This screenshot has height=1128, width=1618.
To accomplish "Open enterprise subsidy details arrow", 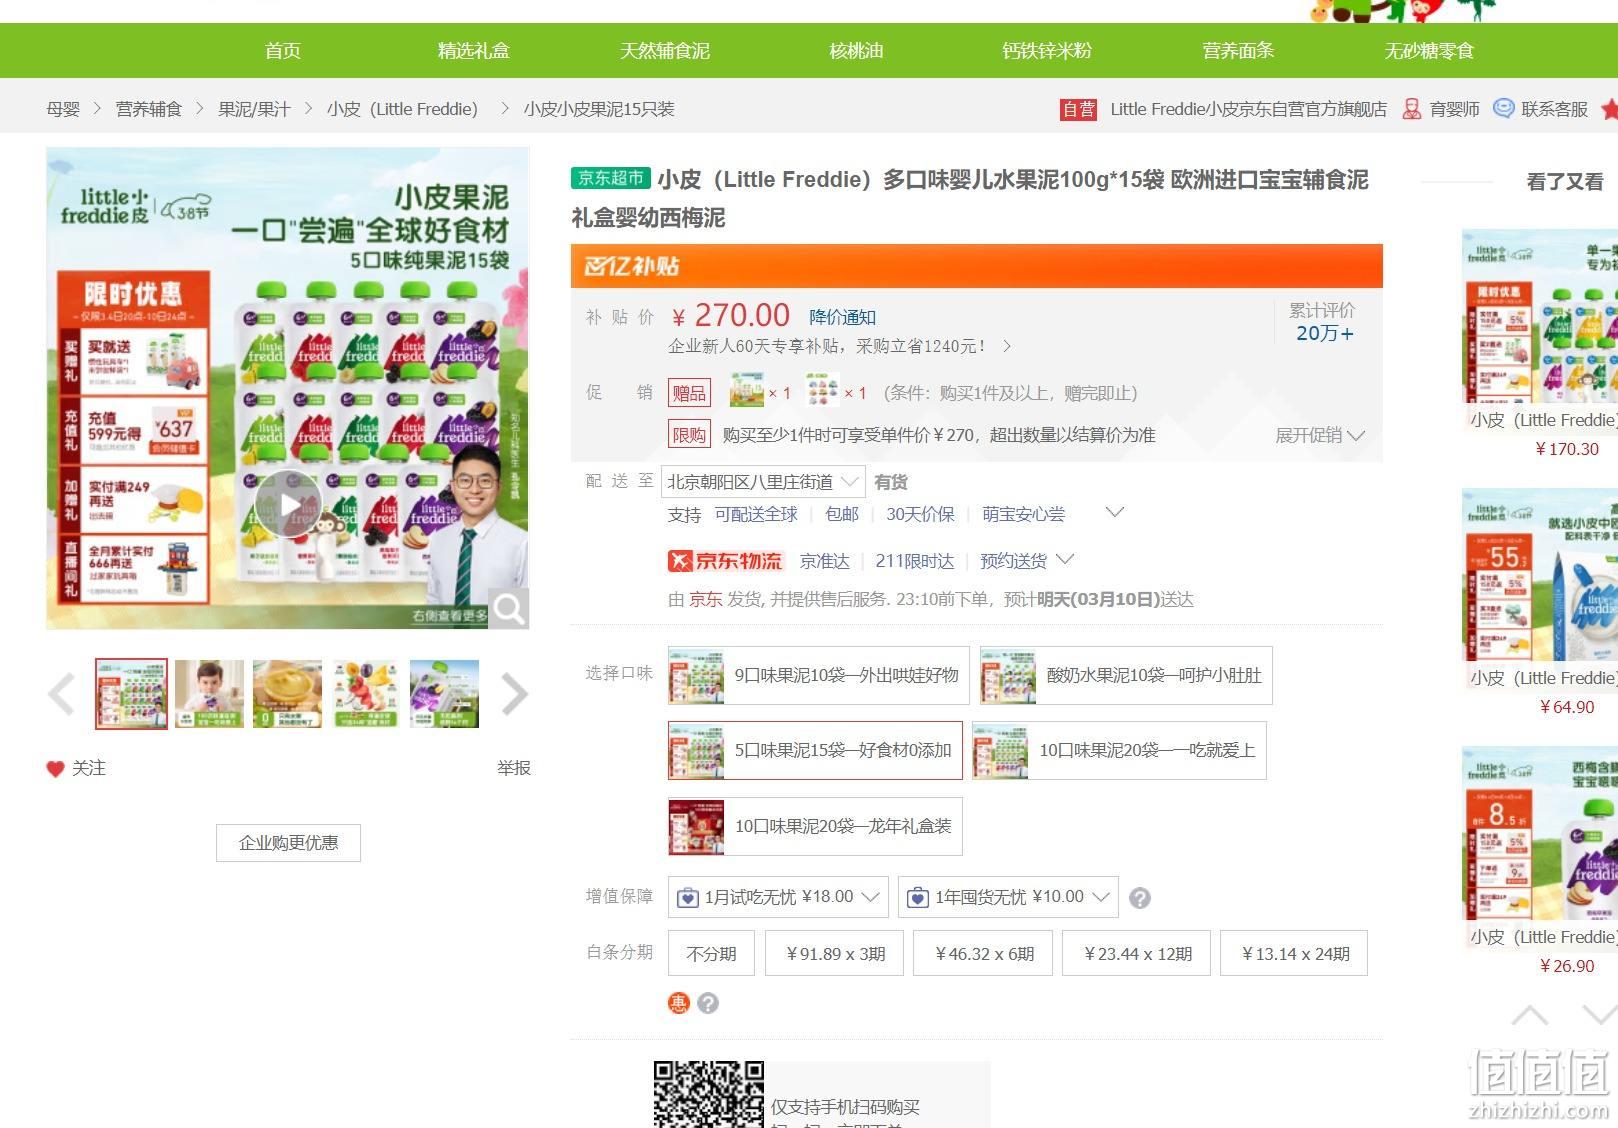I will (x=1007, y=346).
